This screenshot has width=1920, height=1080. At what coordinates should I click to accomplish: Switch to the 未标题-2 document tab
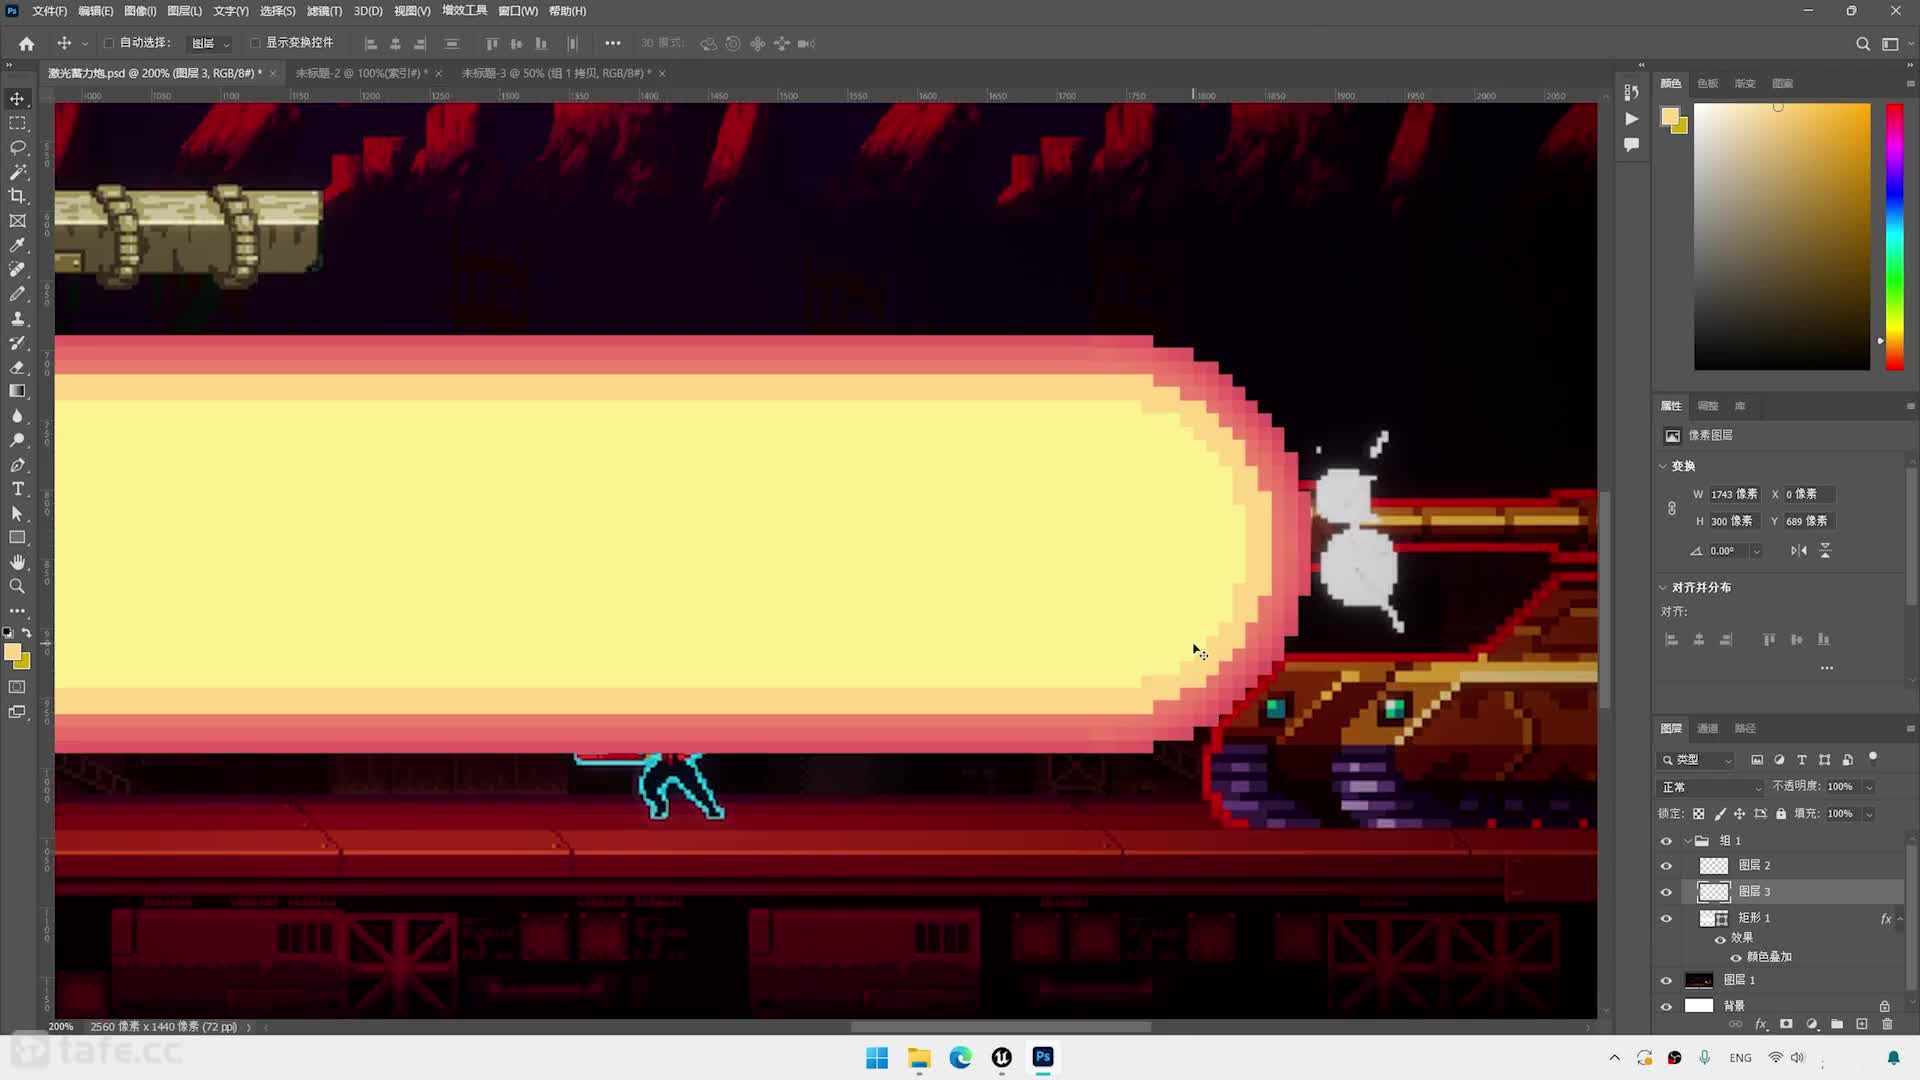(x=361, y=73)
